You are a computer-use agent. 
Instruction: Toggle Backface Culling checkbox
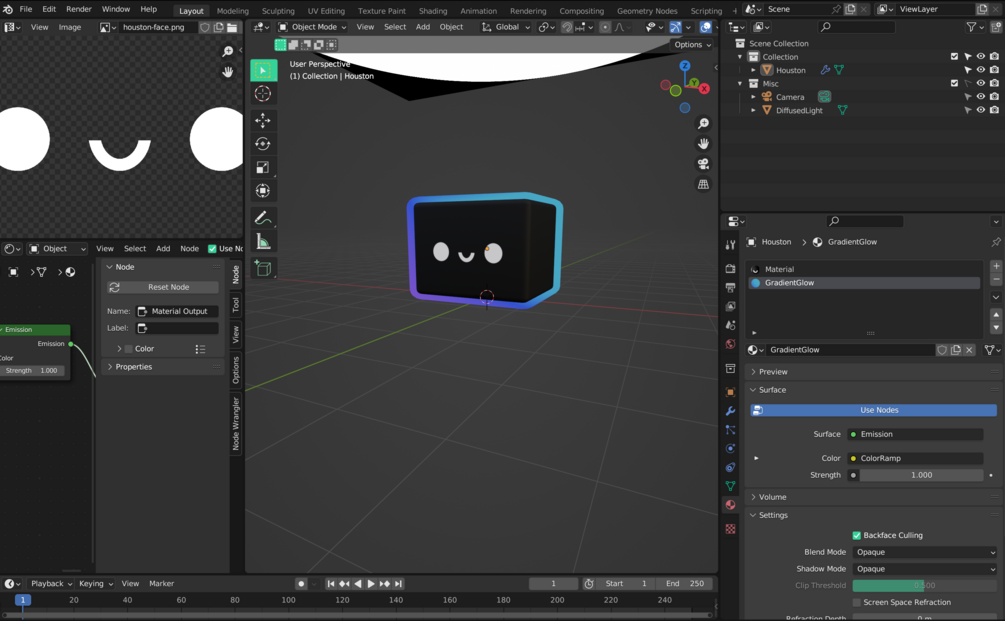click(x=856, y=535)
